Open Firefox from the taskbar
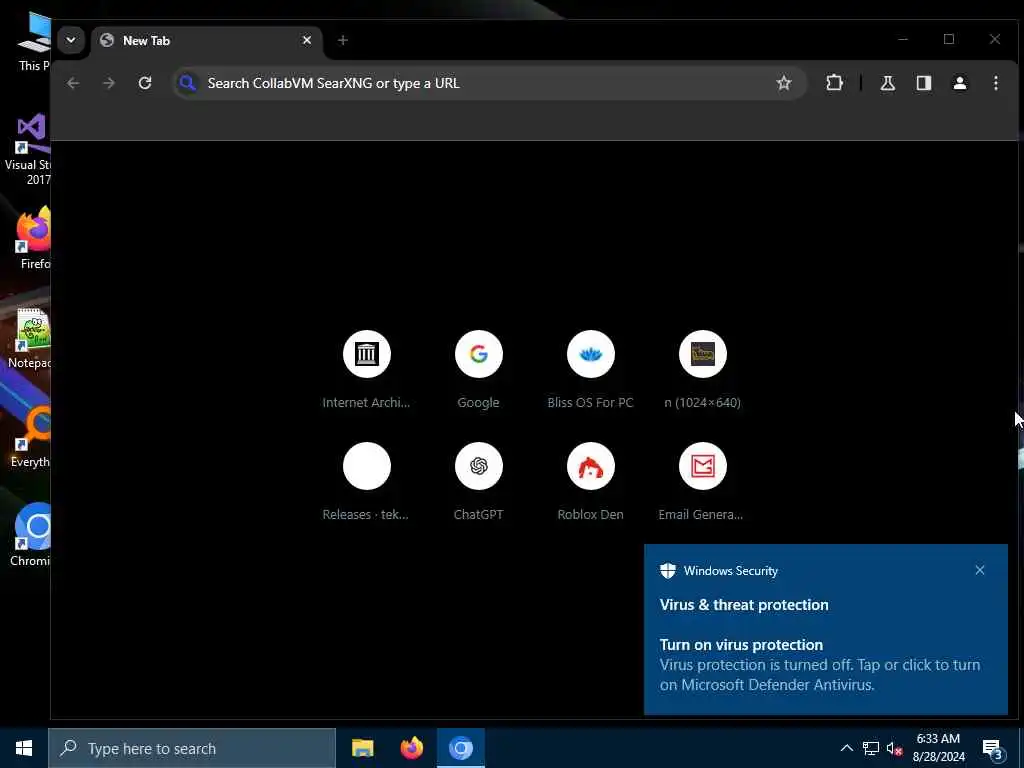1024x768 pixels. (x=411, y=748)
